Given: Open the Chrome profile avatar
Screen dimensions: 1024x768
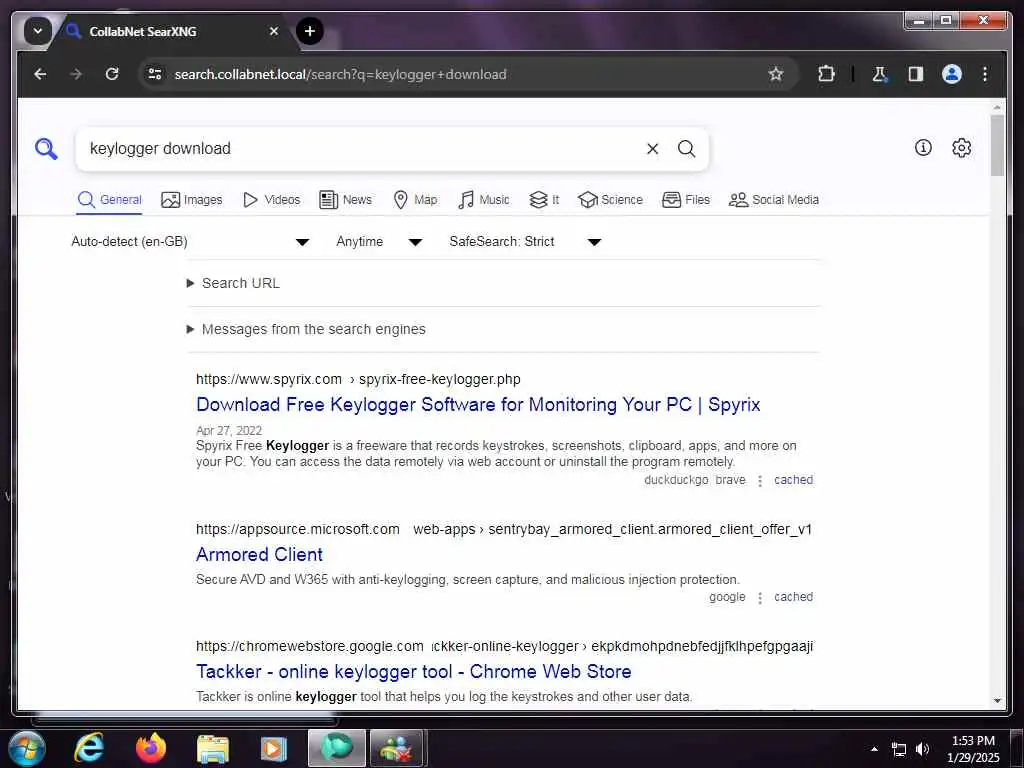Looking at the screenshot, I should (952, 74).
